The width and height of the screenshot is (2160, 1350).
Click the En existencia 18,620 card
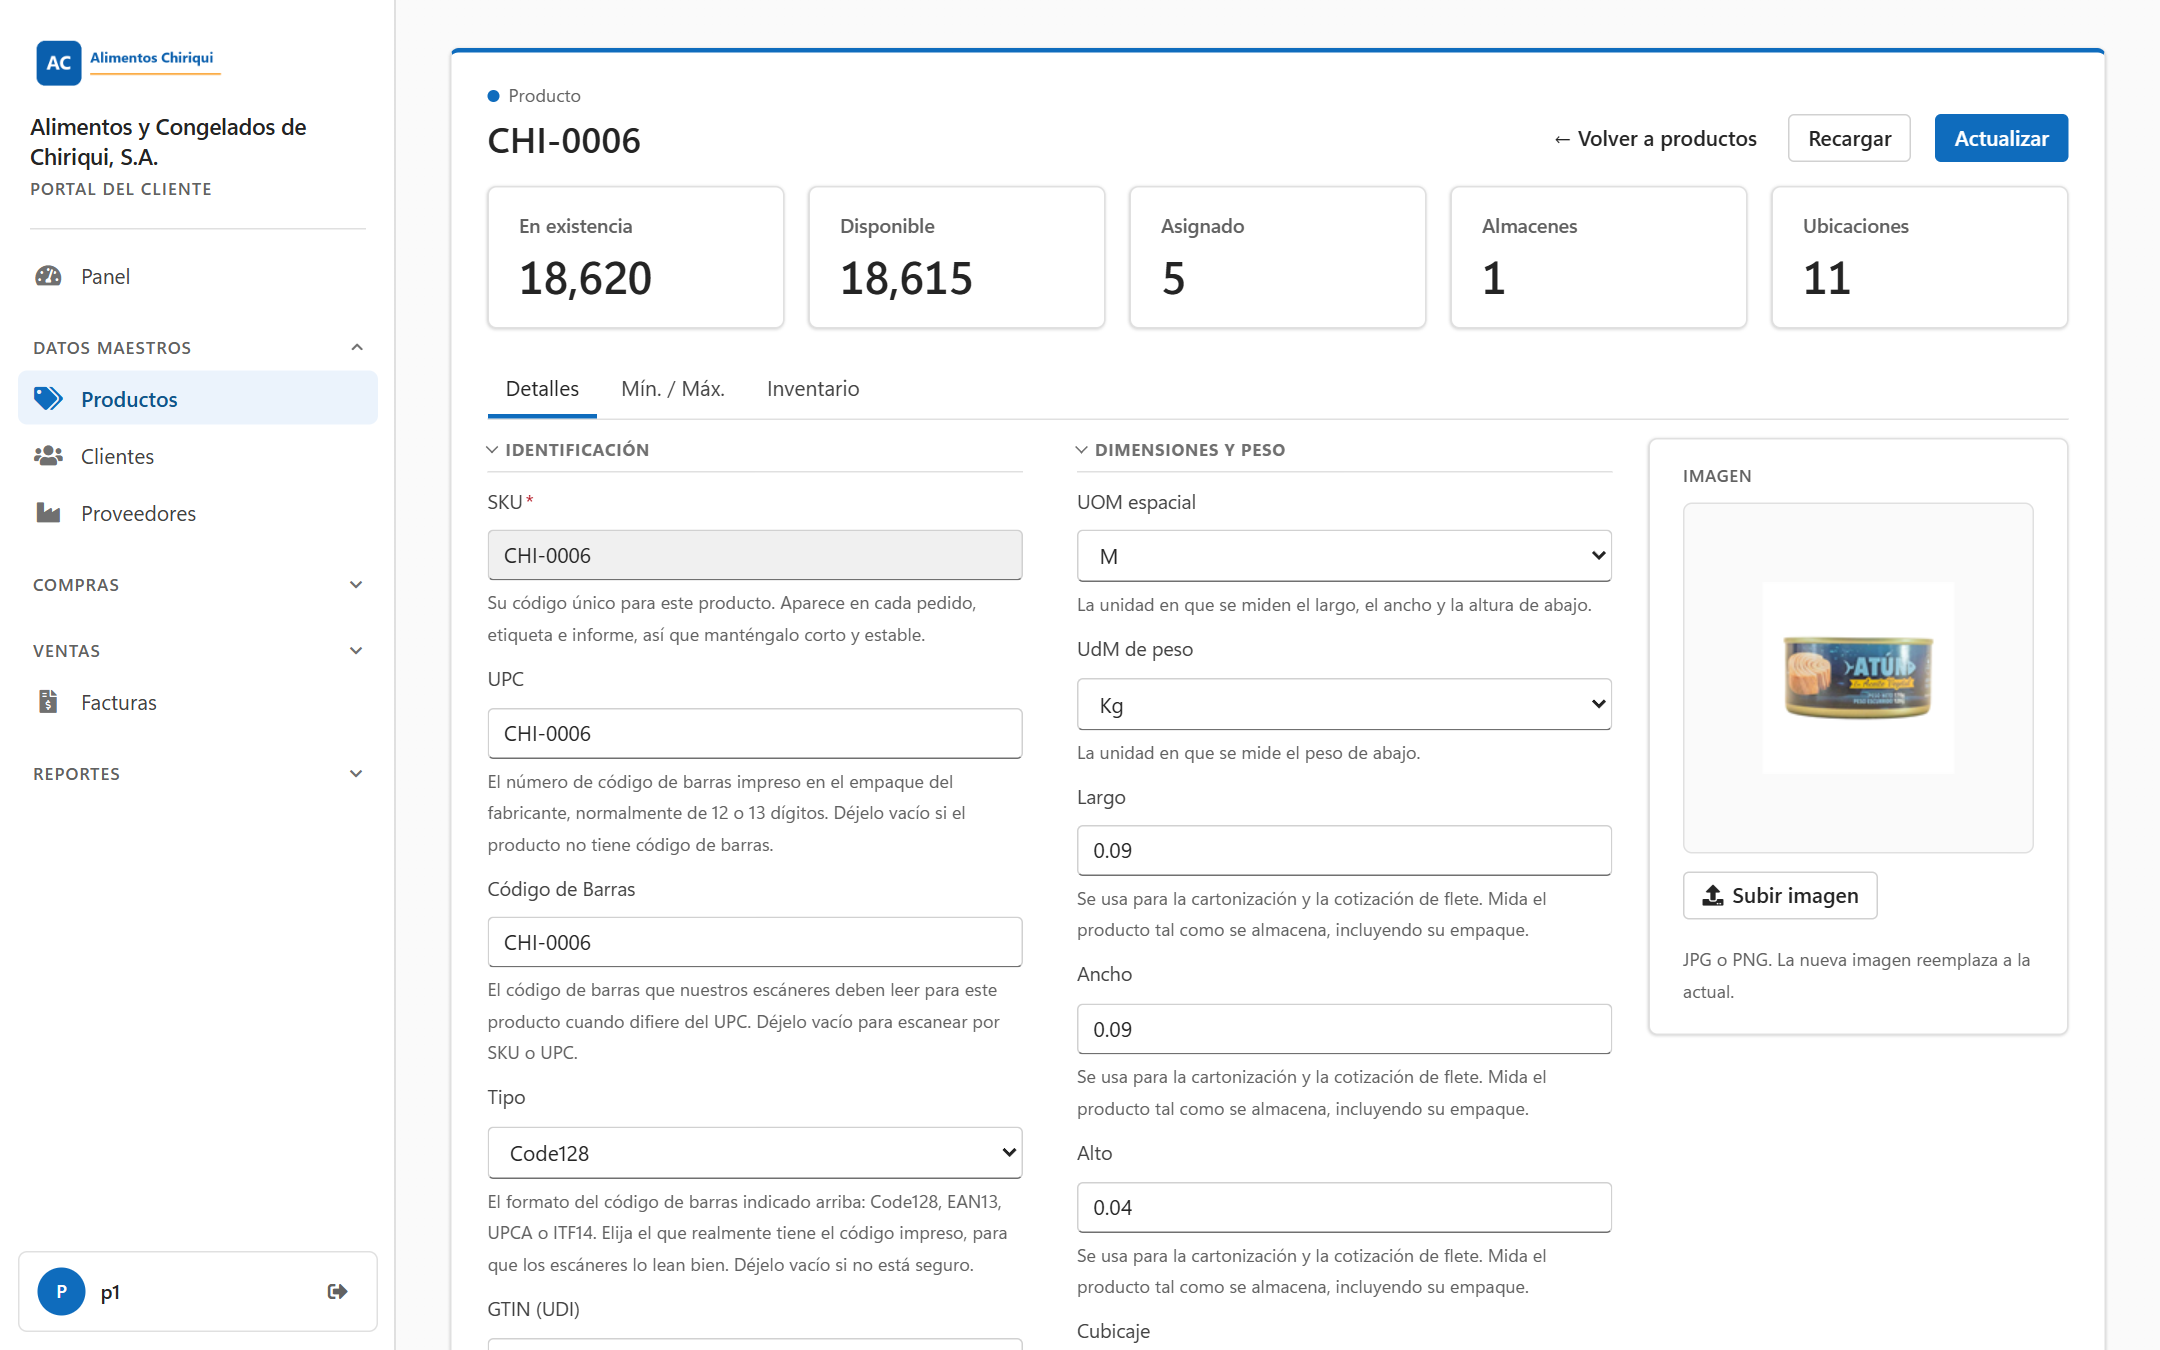(636, 257)
